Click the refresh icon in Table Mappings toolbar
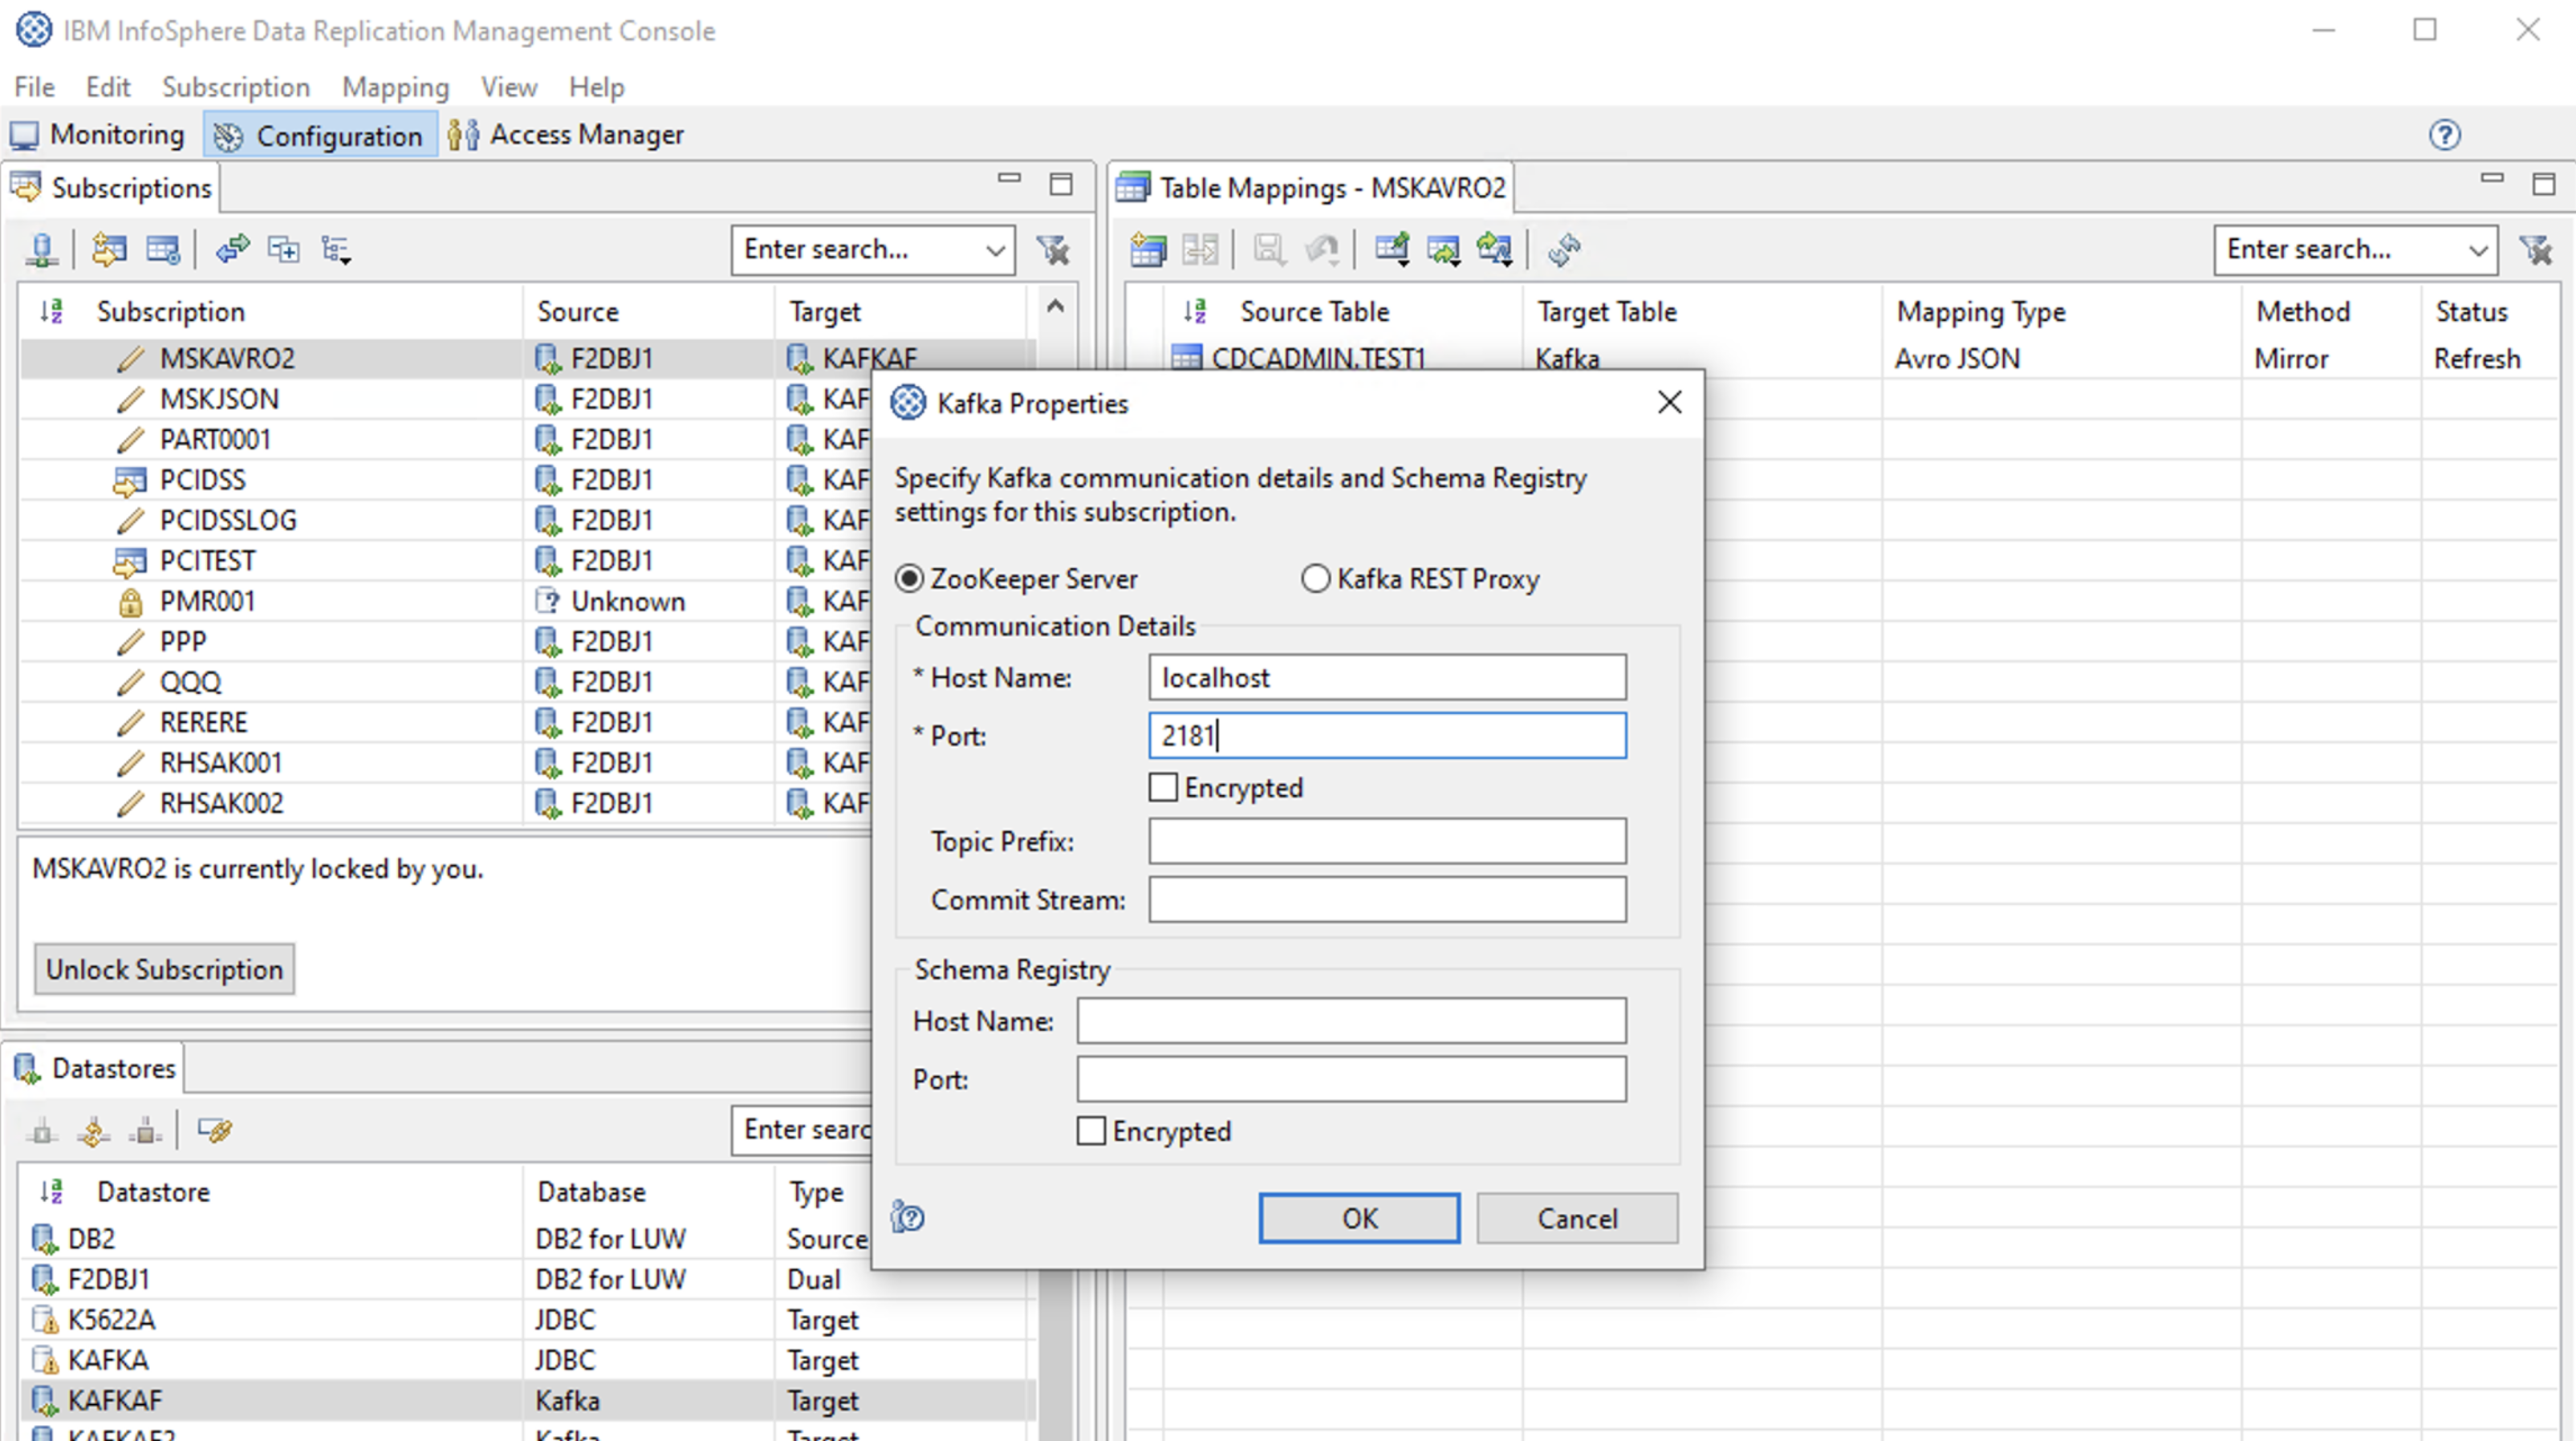Screen dimensions: 2576x1441 pyautogui.click(x=1564, y=249)
